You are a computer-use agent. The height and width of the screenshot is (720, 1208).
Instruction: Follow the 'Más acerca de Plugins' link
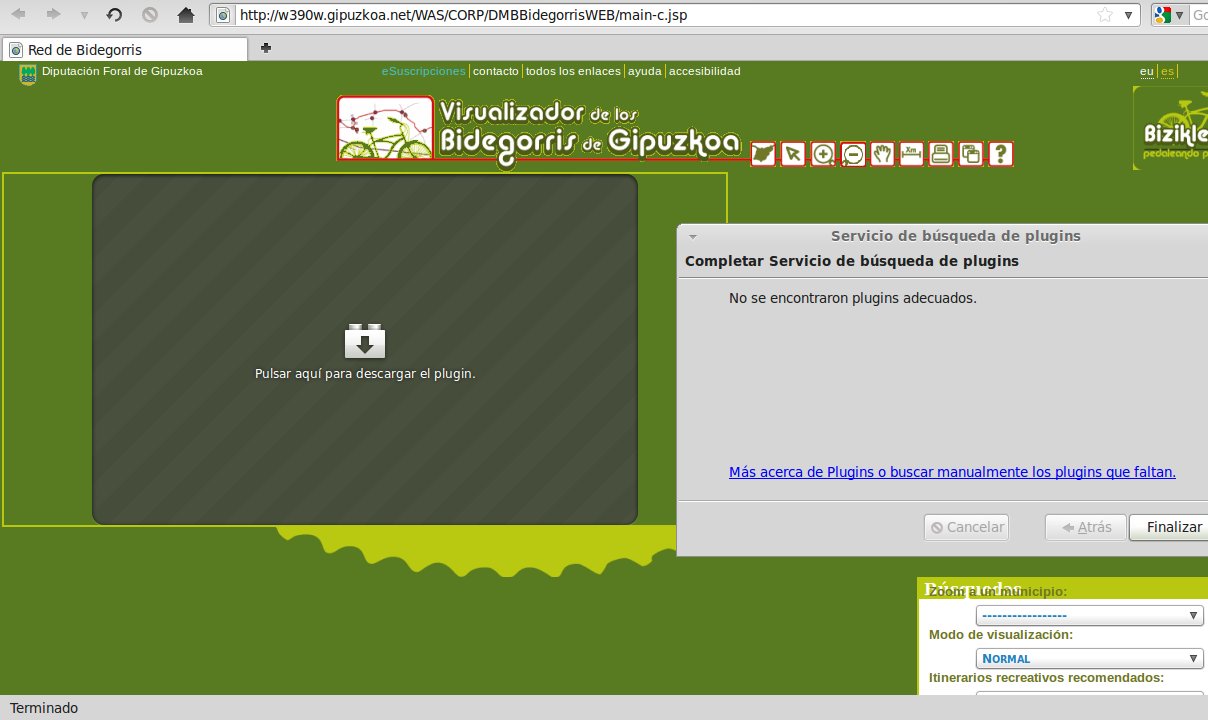click(952, 472)
